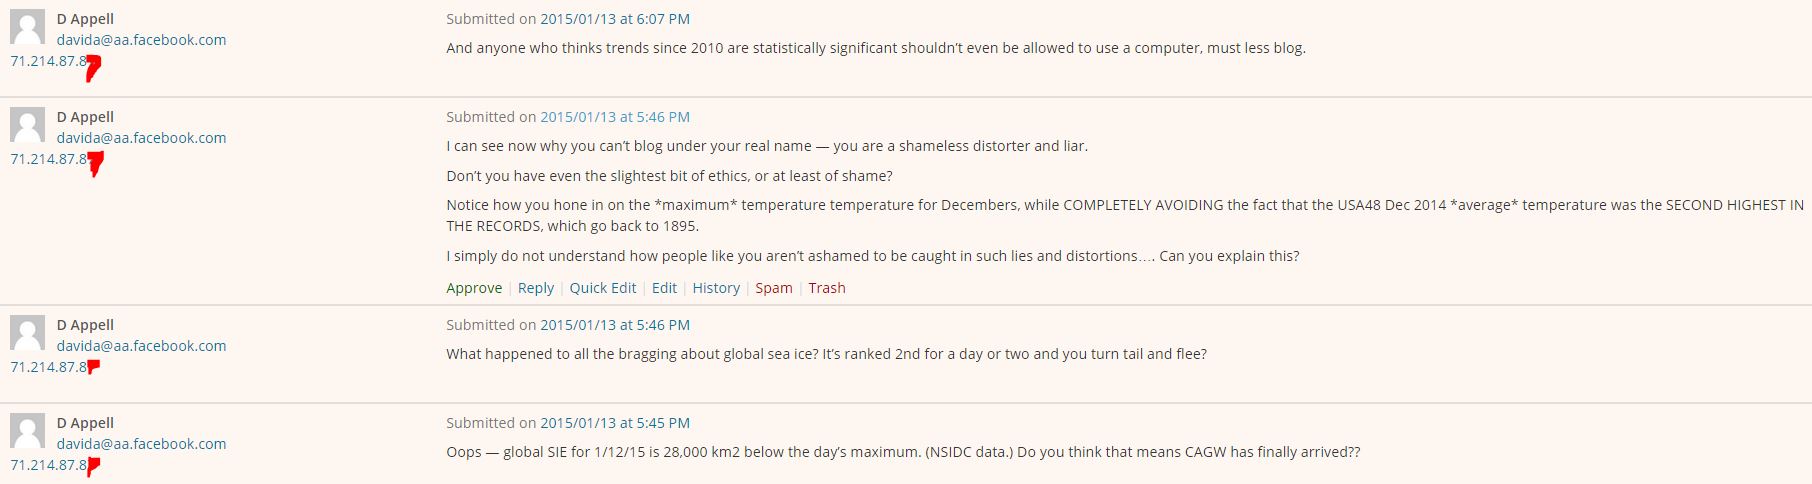Open the timestamp link above the 'shameless distorter' comment

pyautogui.click(x=615, y=117)
